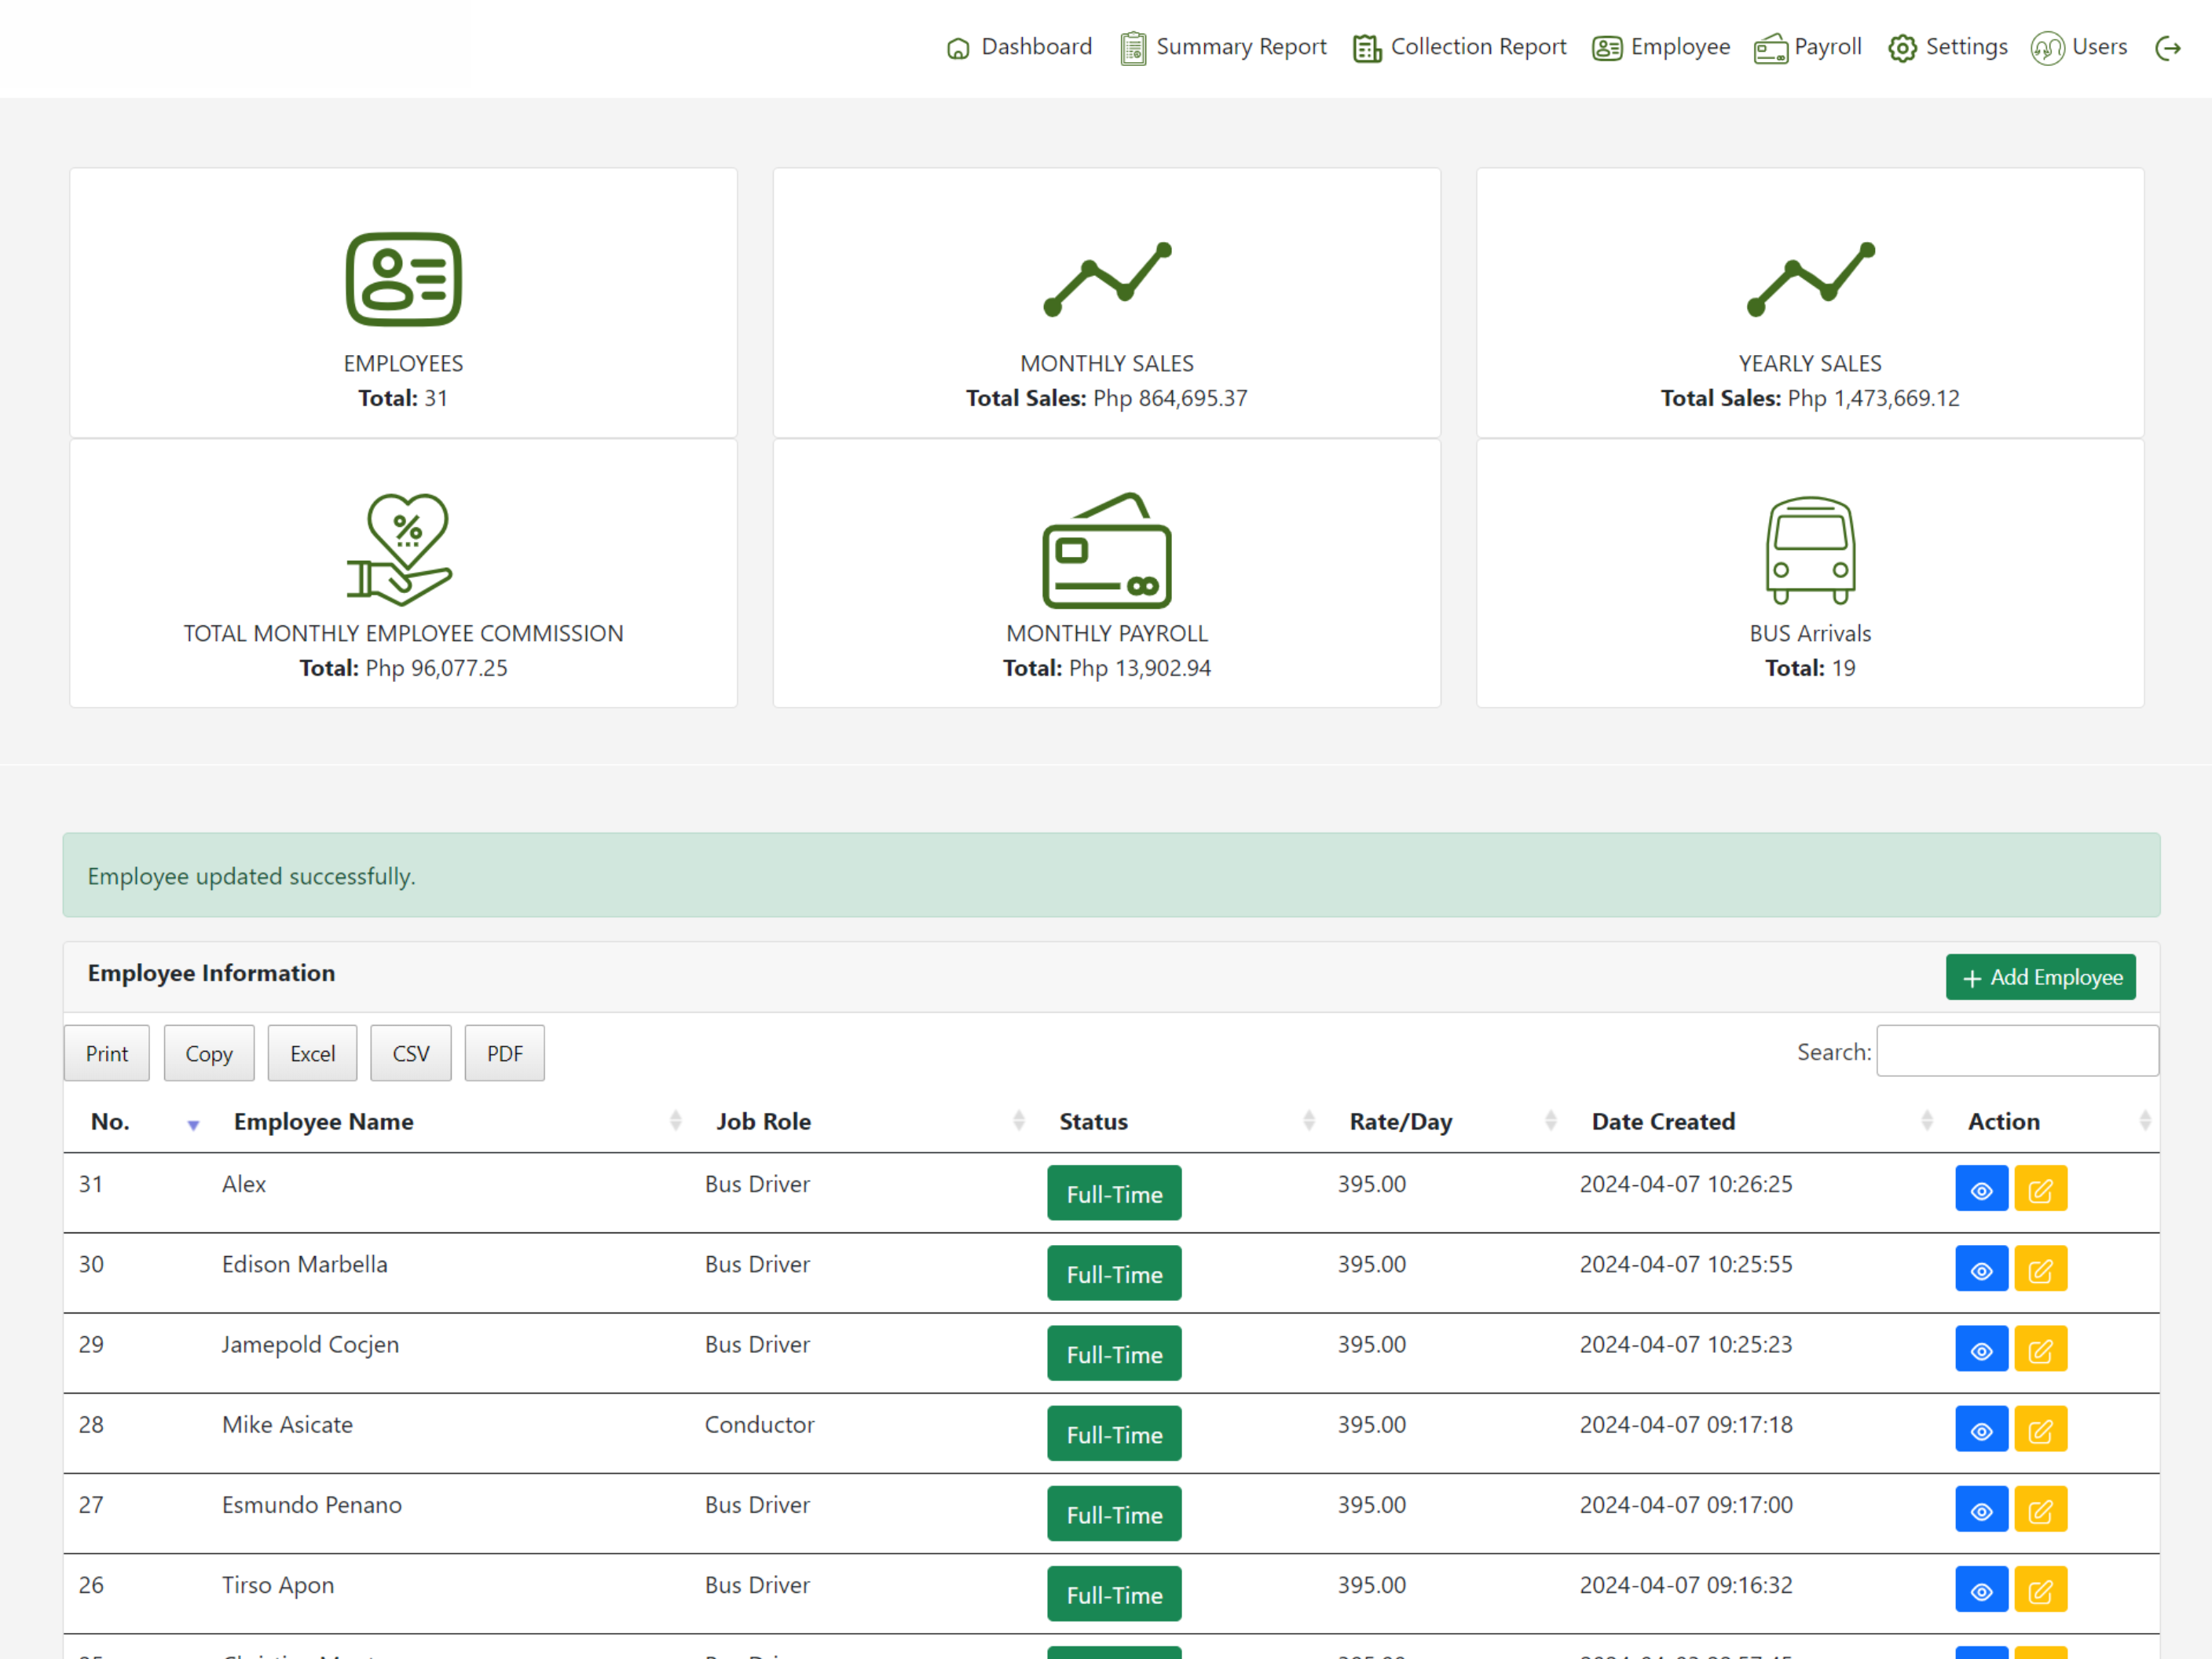Click the 'Employee updated successfully.' alert
The height and width of the screenshot is (1659, 2212).
tap(1111, 875)
